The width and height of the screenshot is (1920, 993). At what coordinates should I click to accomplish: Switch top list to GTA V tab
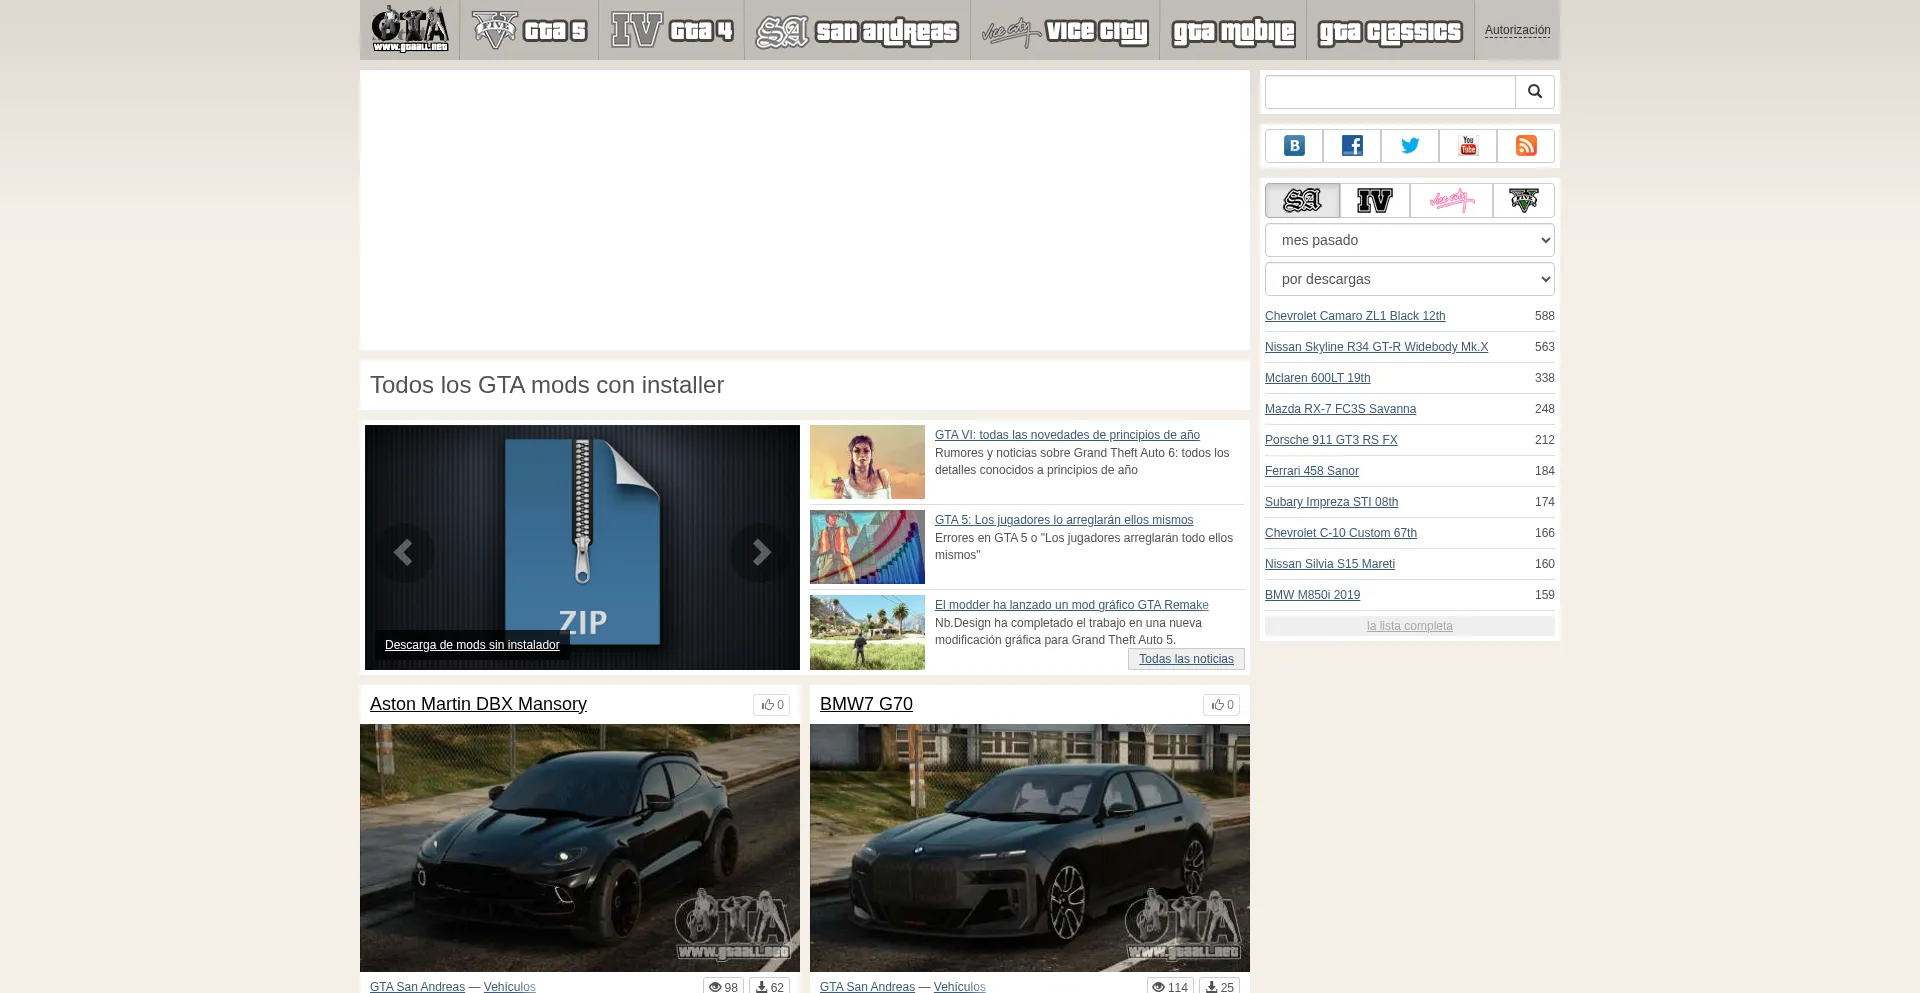[1524, 200]
